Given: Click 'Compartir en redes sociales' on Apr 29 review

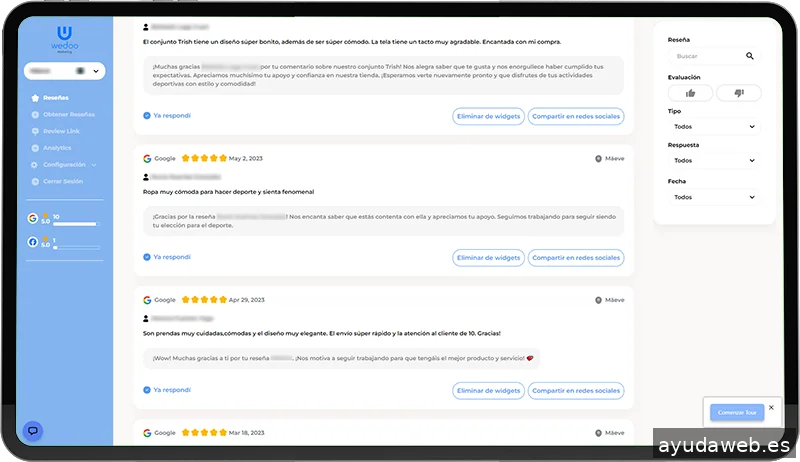Looking at the screenshot, I should [576, 391].
